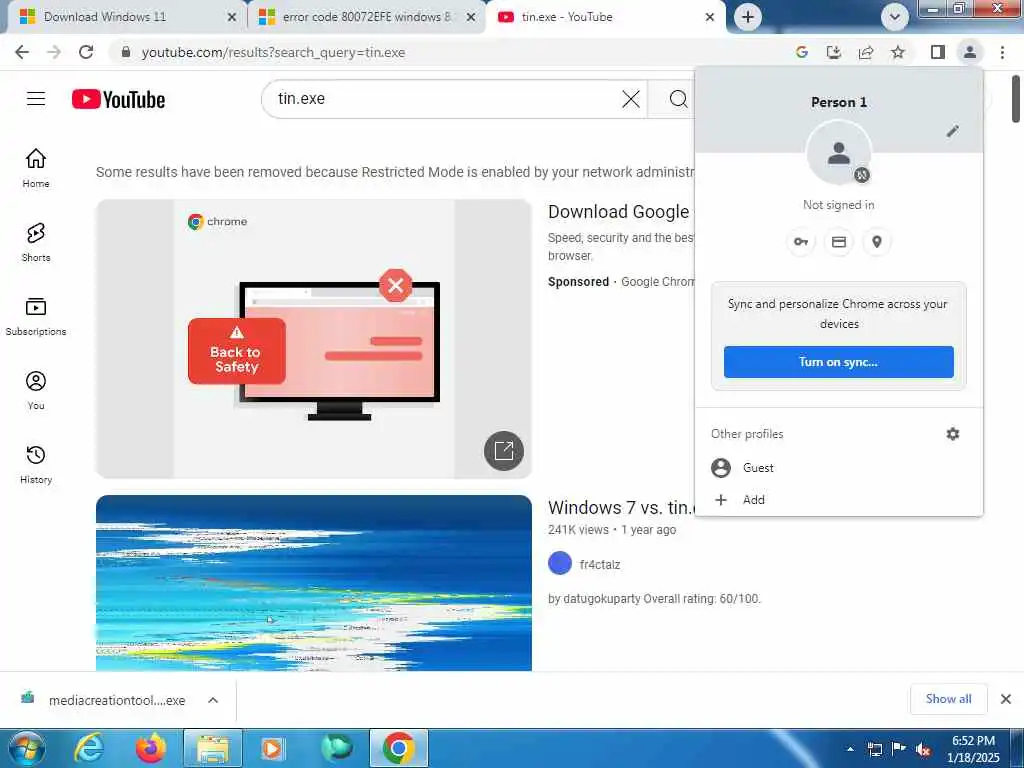Open passwords via key icon

[x=801, y=242]
